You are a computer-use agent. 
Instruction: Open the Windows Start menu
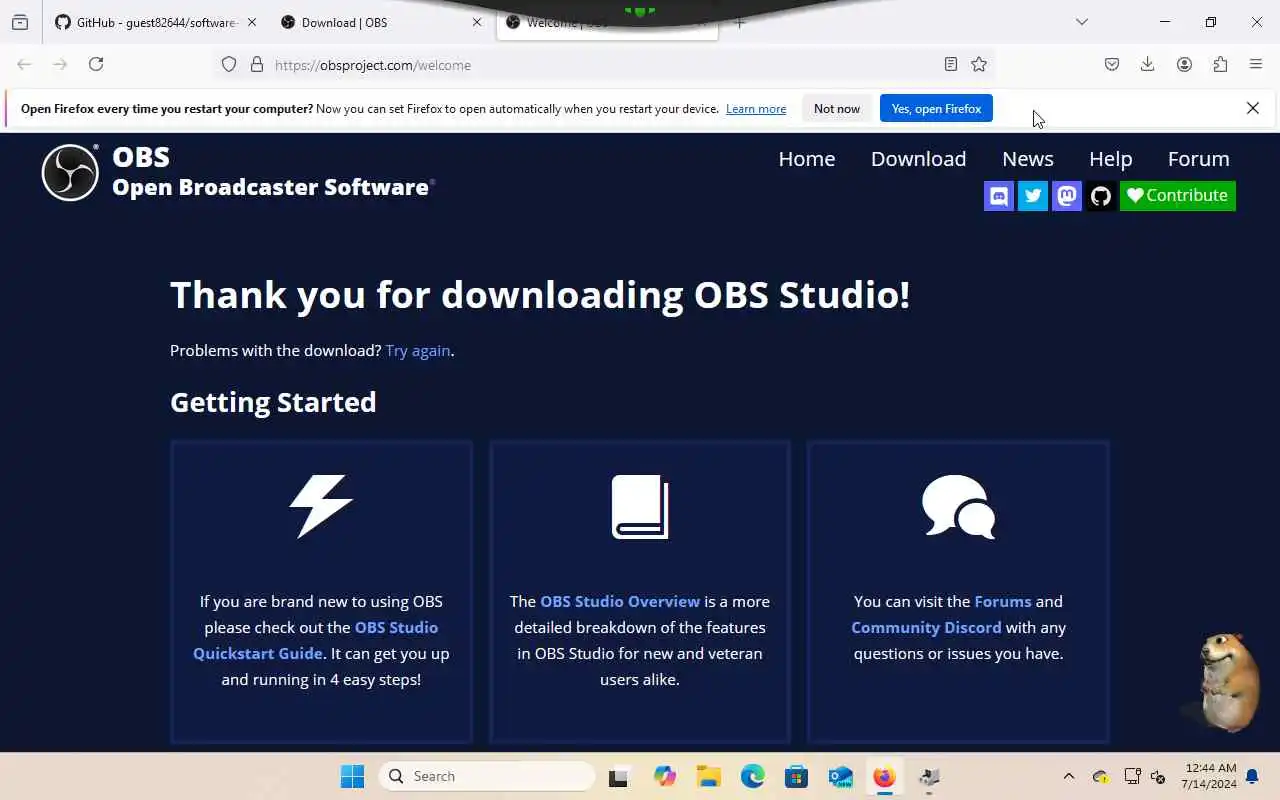tap(353, 776)
